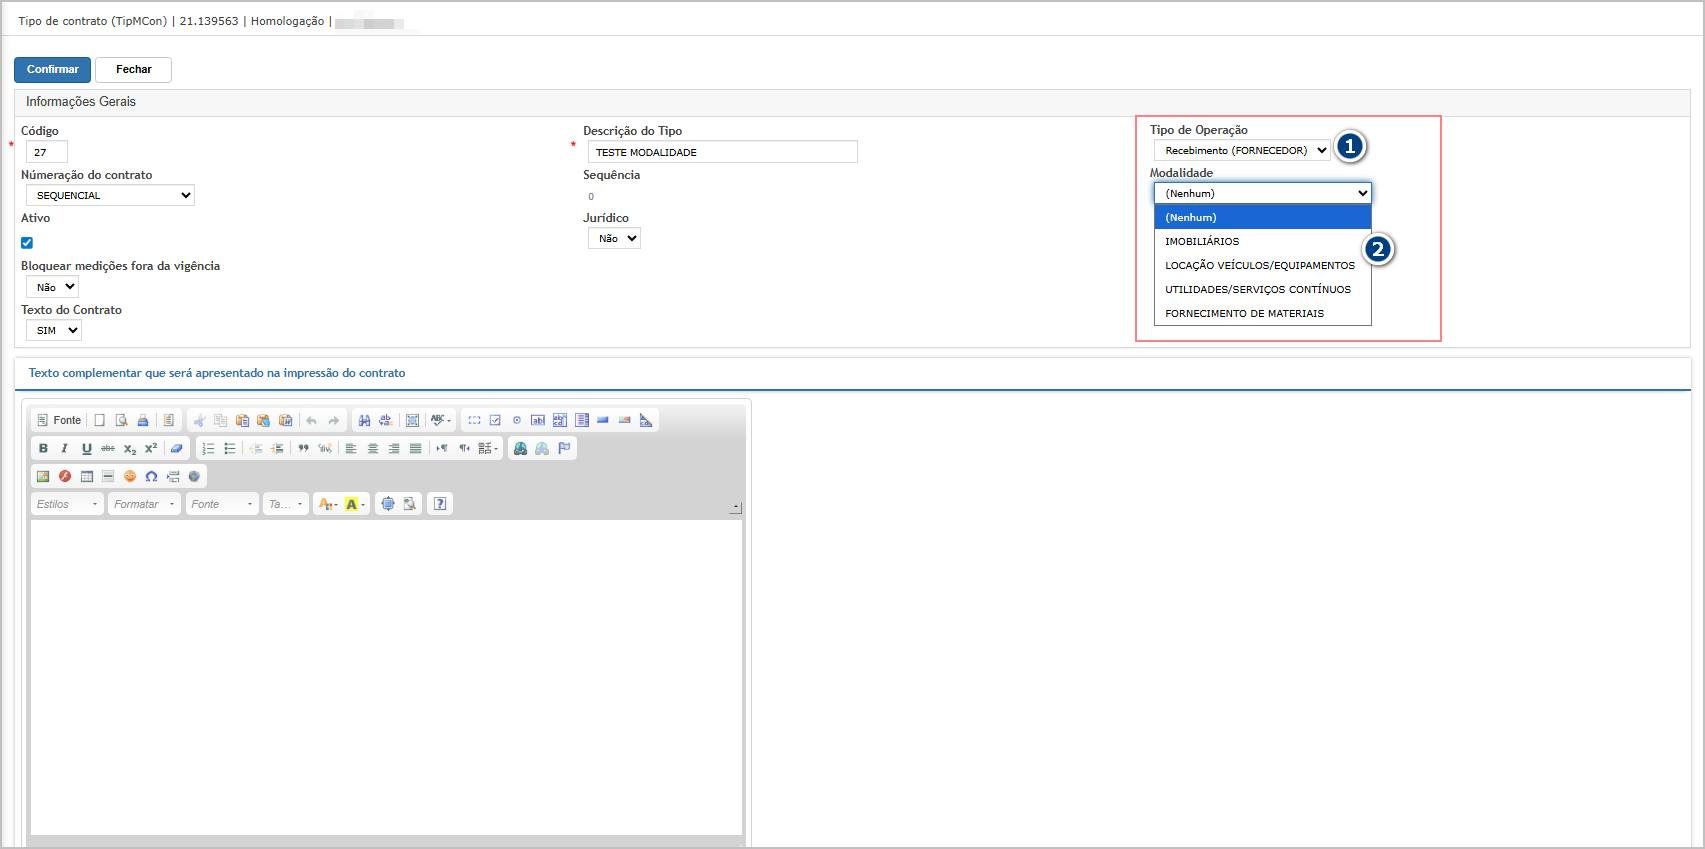Apply Underline formatting in the editor
Screen dimensions: 1705x849
pyautogui.click(x=87, y=448)
